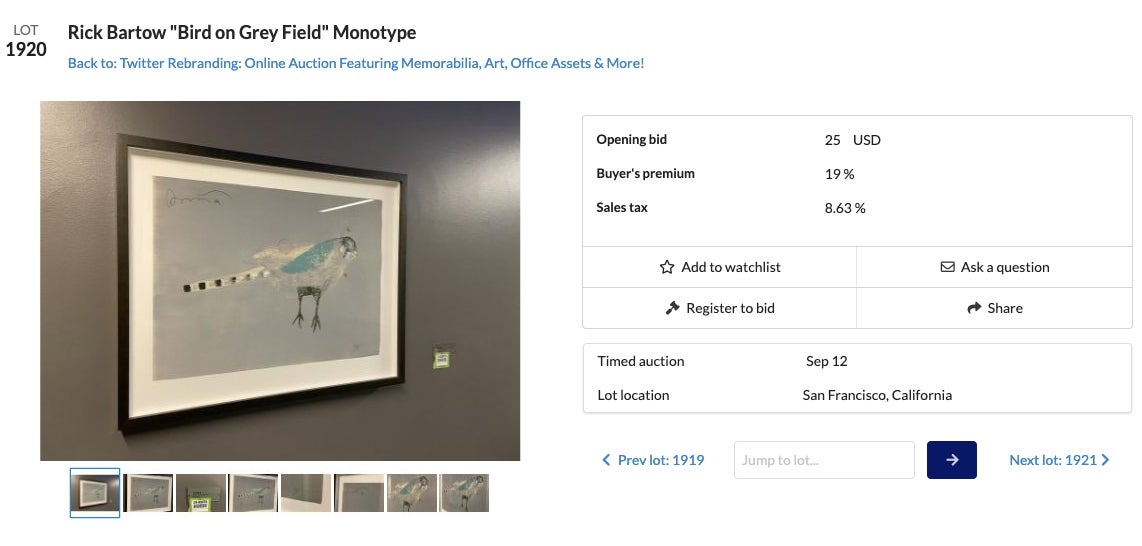The height and width of the screenshot is (546, 1142).
Task: Select the third thumbnail with green tag
Action: [201, 493]
